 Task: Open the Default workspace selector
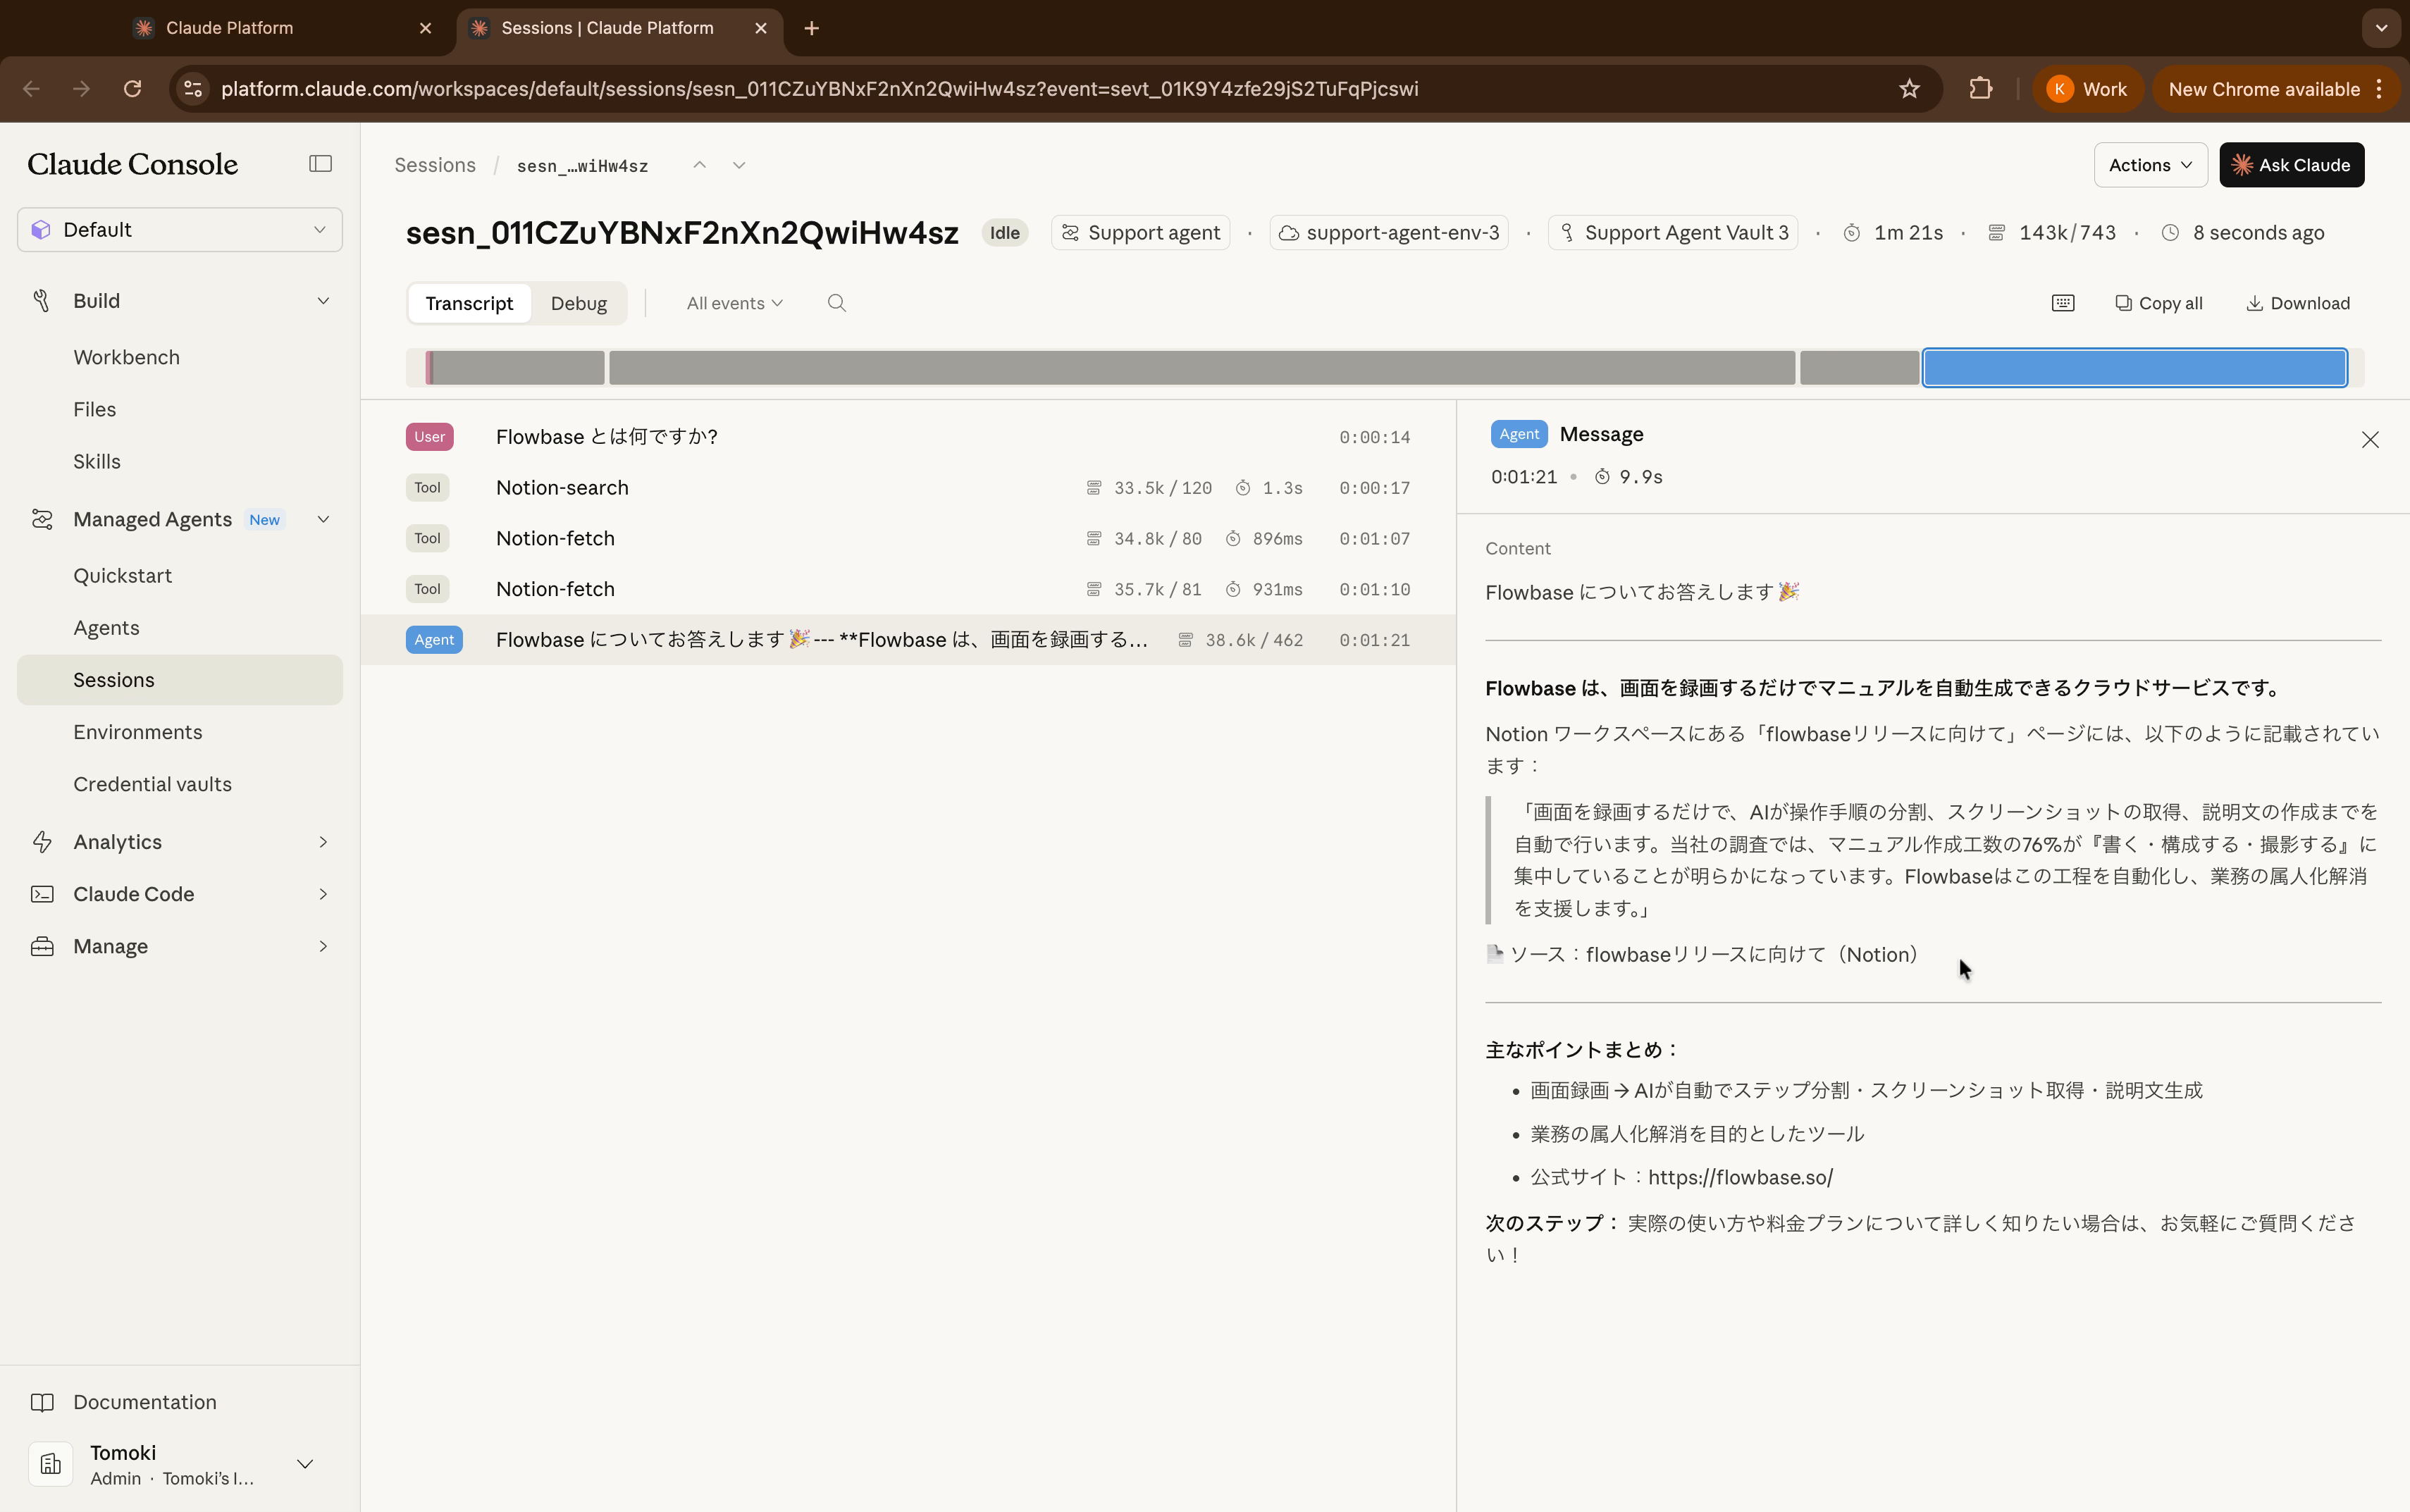click(x=180, y=230)
